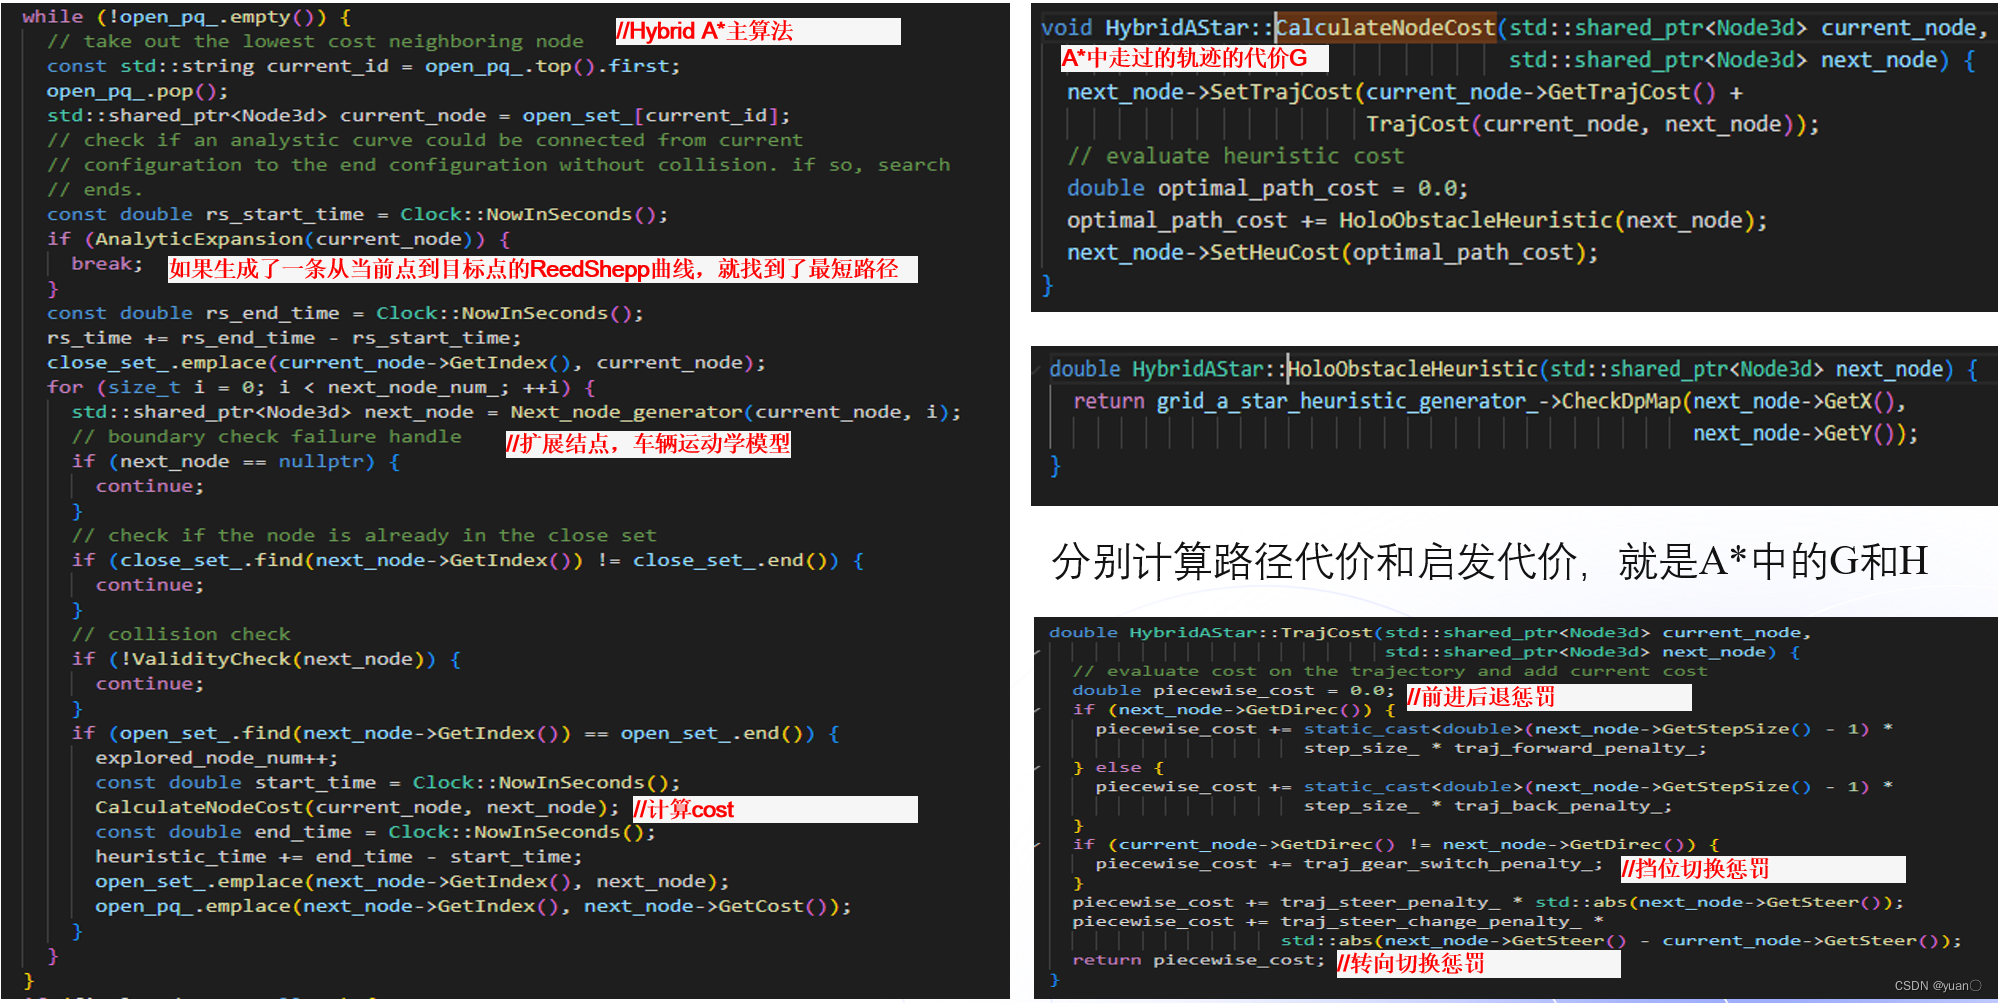Click the 'current_node = open_set_[current_id]' line

coord(419,116)
